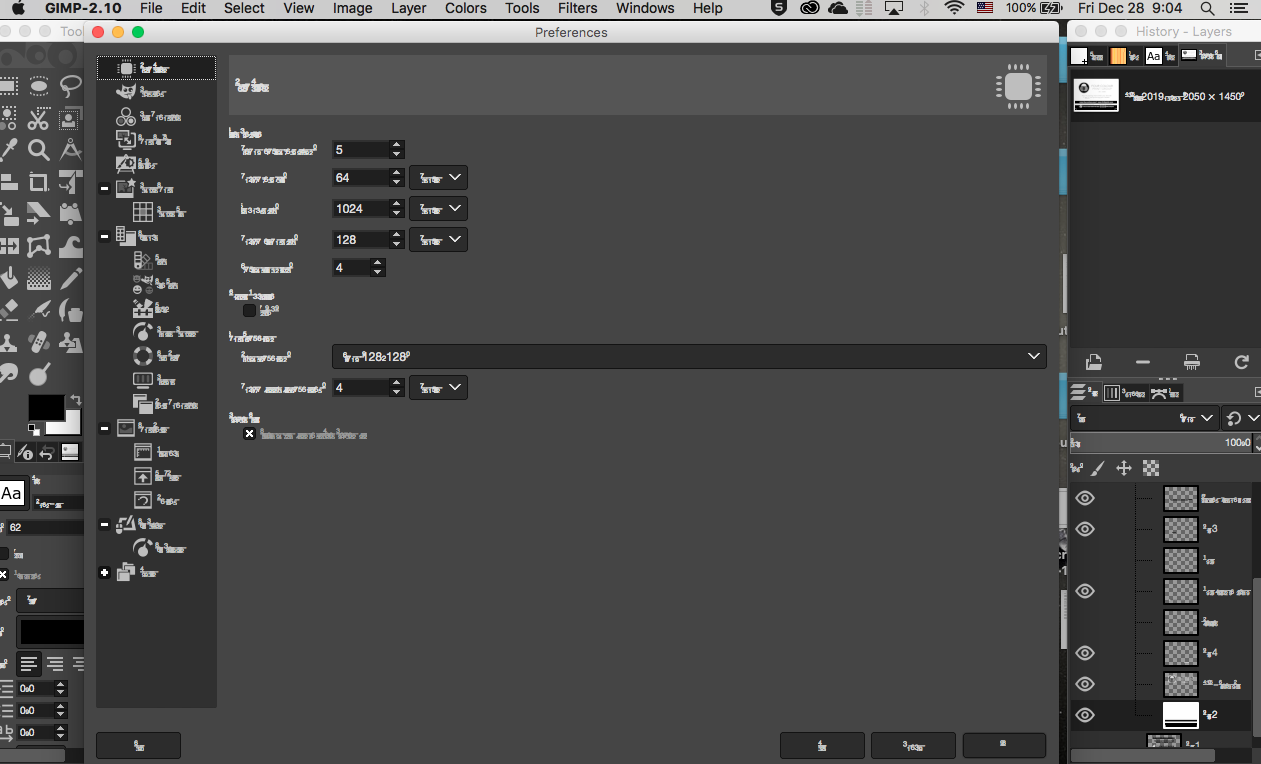Toggle the eye of the white-thumbnail layer
The width and height of the screenshot is (1261, 764).
pyautogui.click(x=1085, y=715)
